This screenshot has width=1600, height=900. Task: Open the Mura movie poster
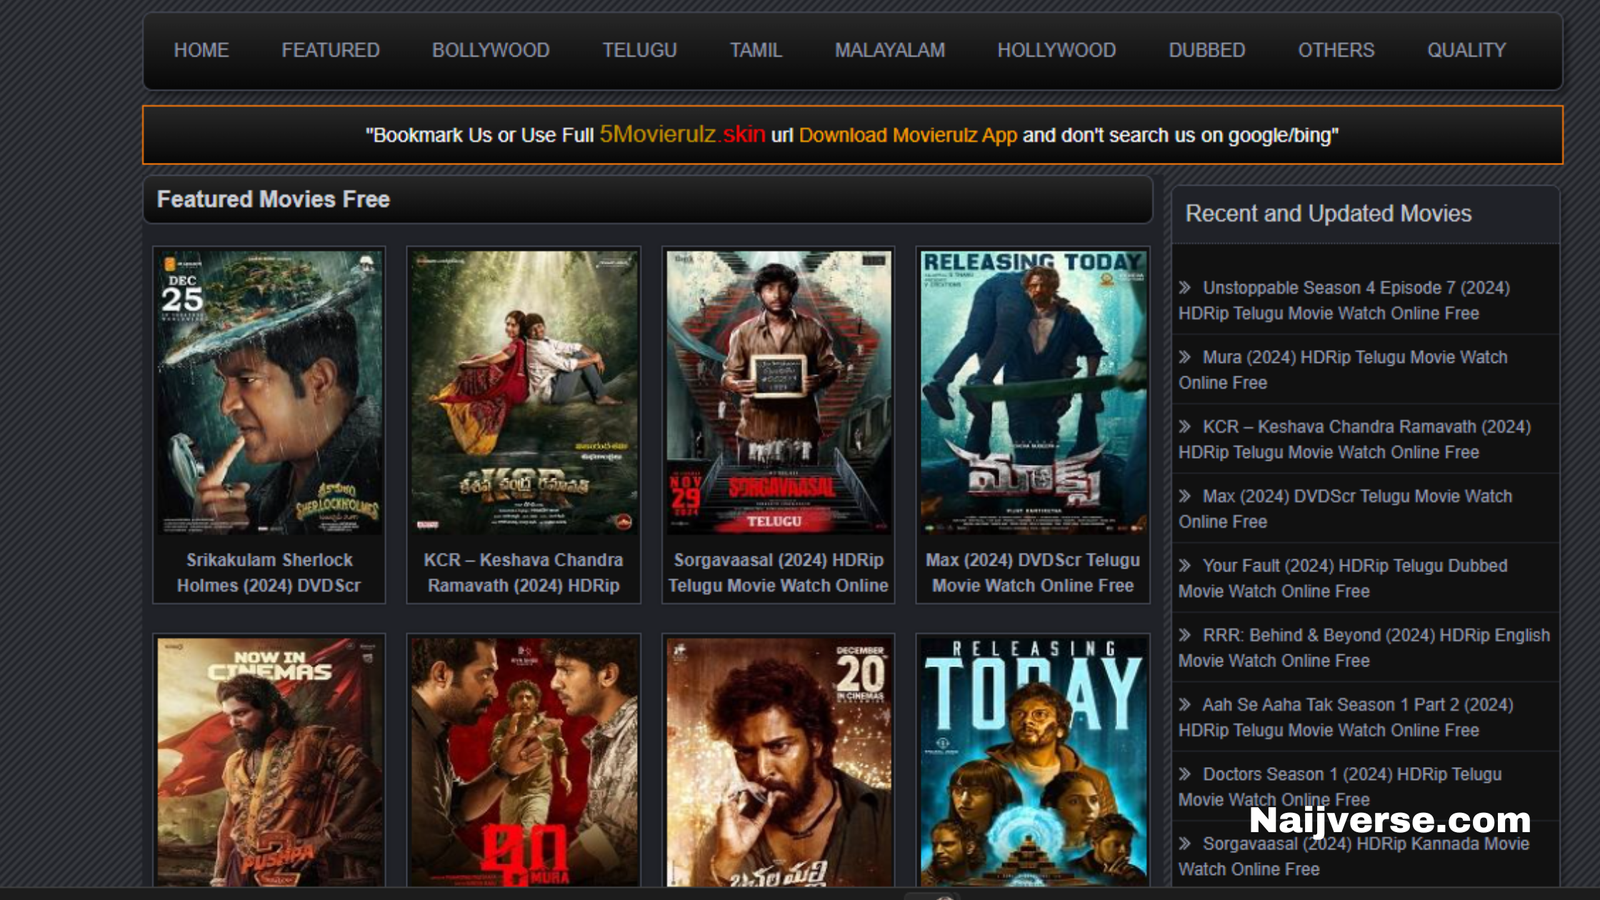(x=524, y=762)
